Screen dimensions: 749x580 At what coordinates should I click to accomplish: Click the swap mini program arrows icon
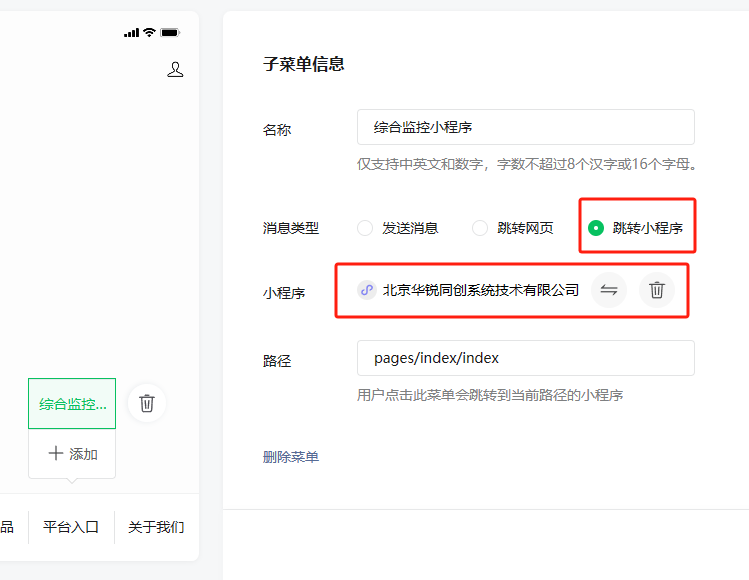609,290
